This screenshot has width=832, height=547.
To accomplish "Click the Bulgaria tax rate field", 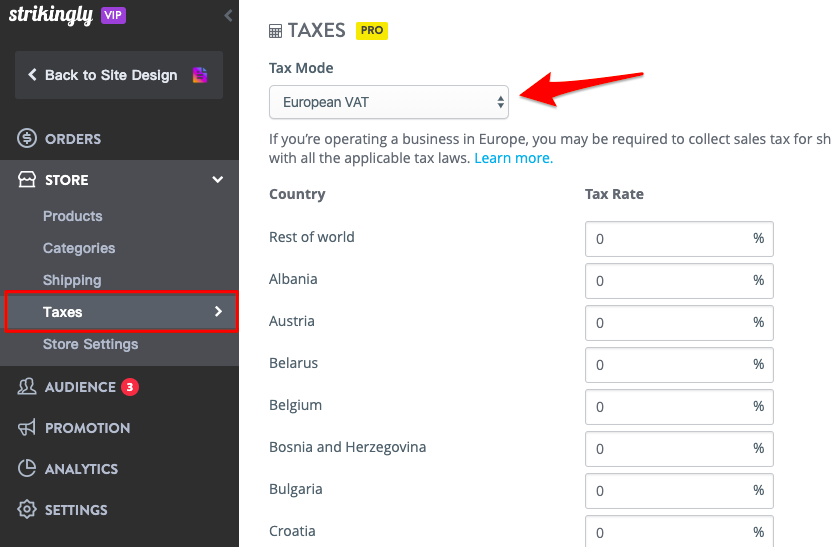I will point(679,491).
